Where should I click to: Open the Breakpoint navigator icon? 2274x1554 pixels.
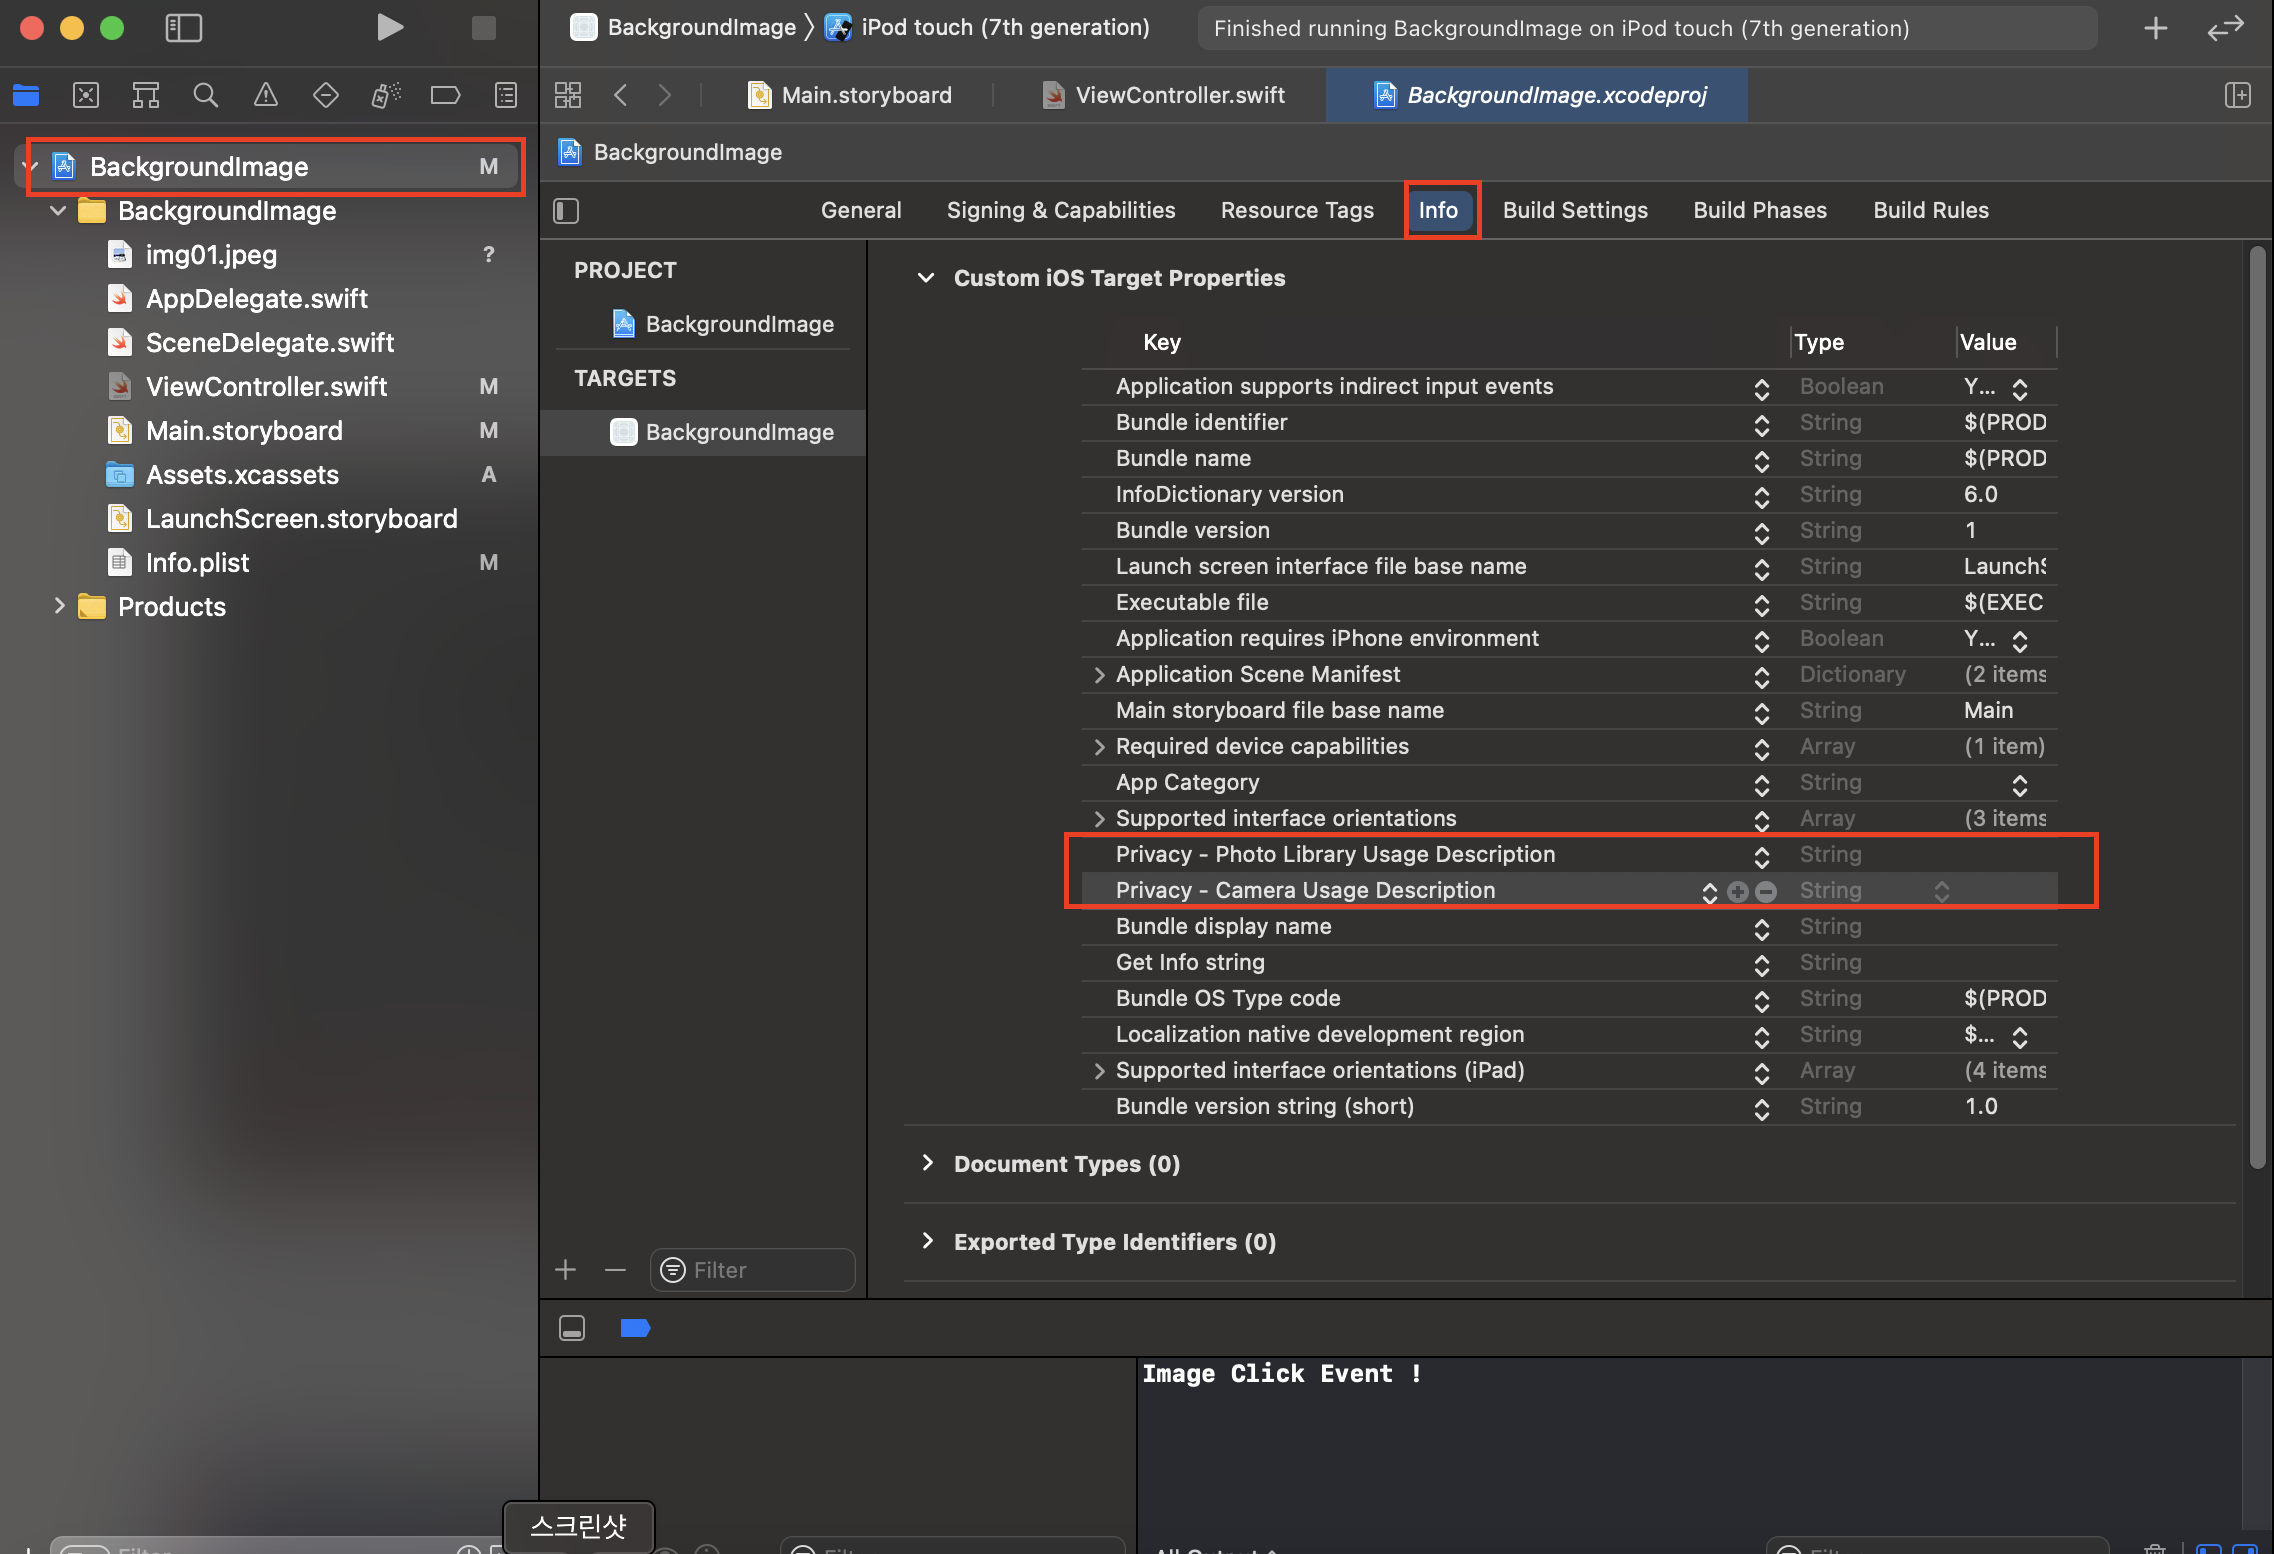pos(445,95)
